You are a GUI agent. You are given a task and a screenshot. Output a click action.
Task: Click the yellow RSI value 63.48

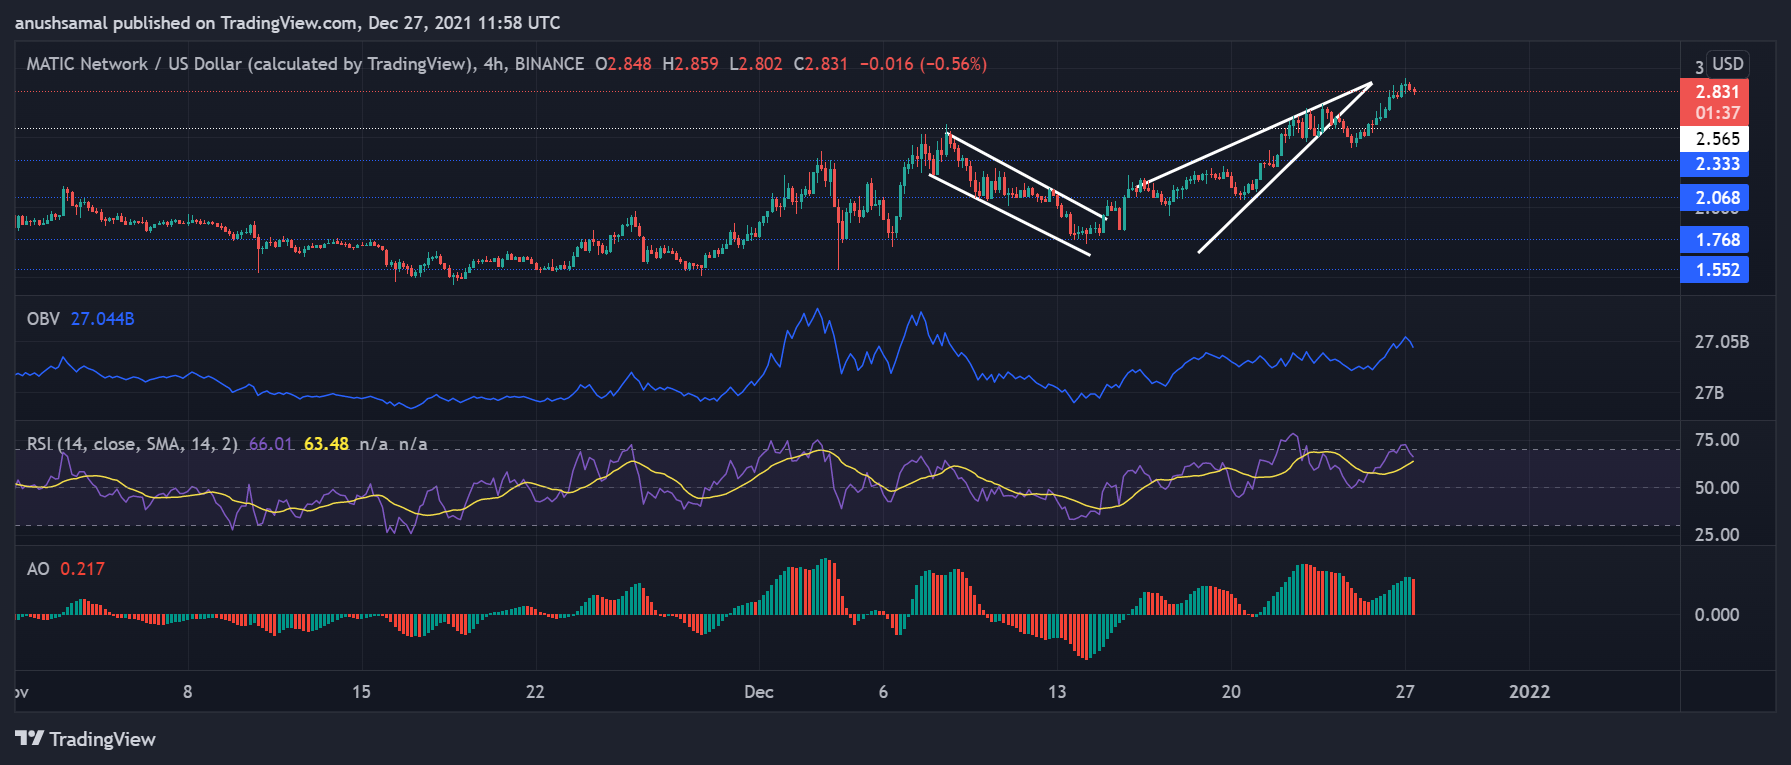click(x=326, y=443)
